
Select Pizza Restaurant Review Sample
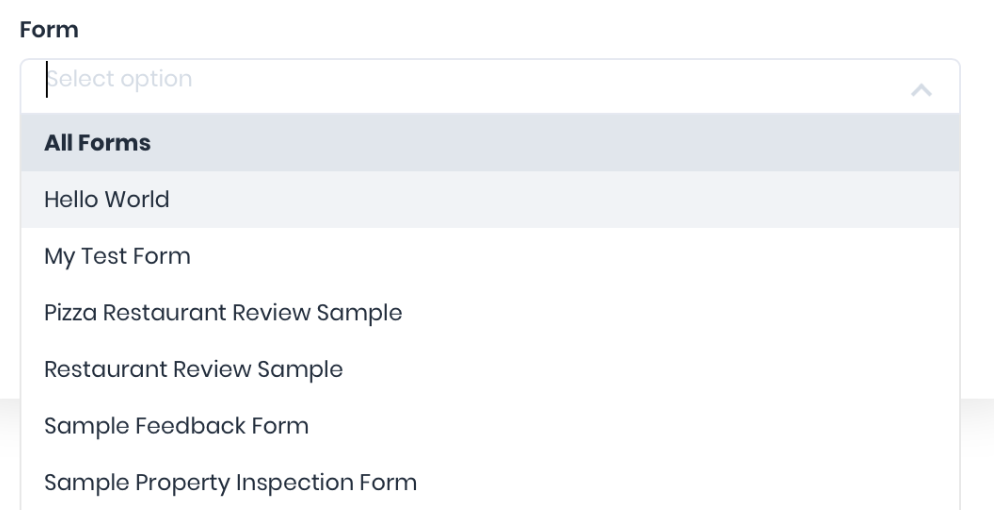tap(223, 313)
